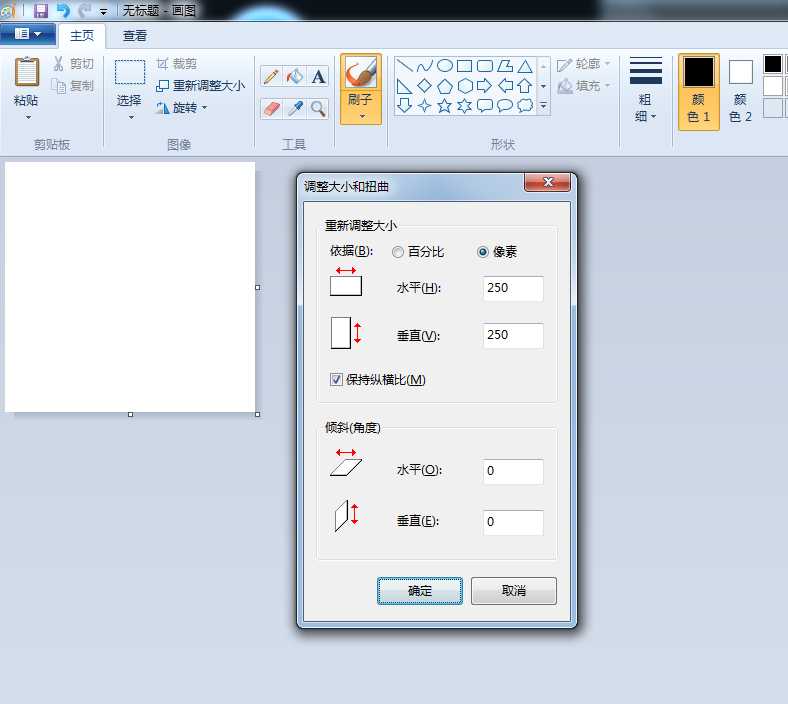Pick the Four-point star shape
This screenshot has width=788, height=704.
[x=425, y=106]
